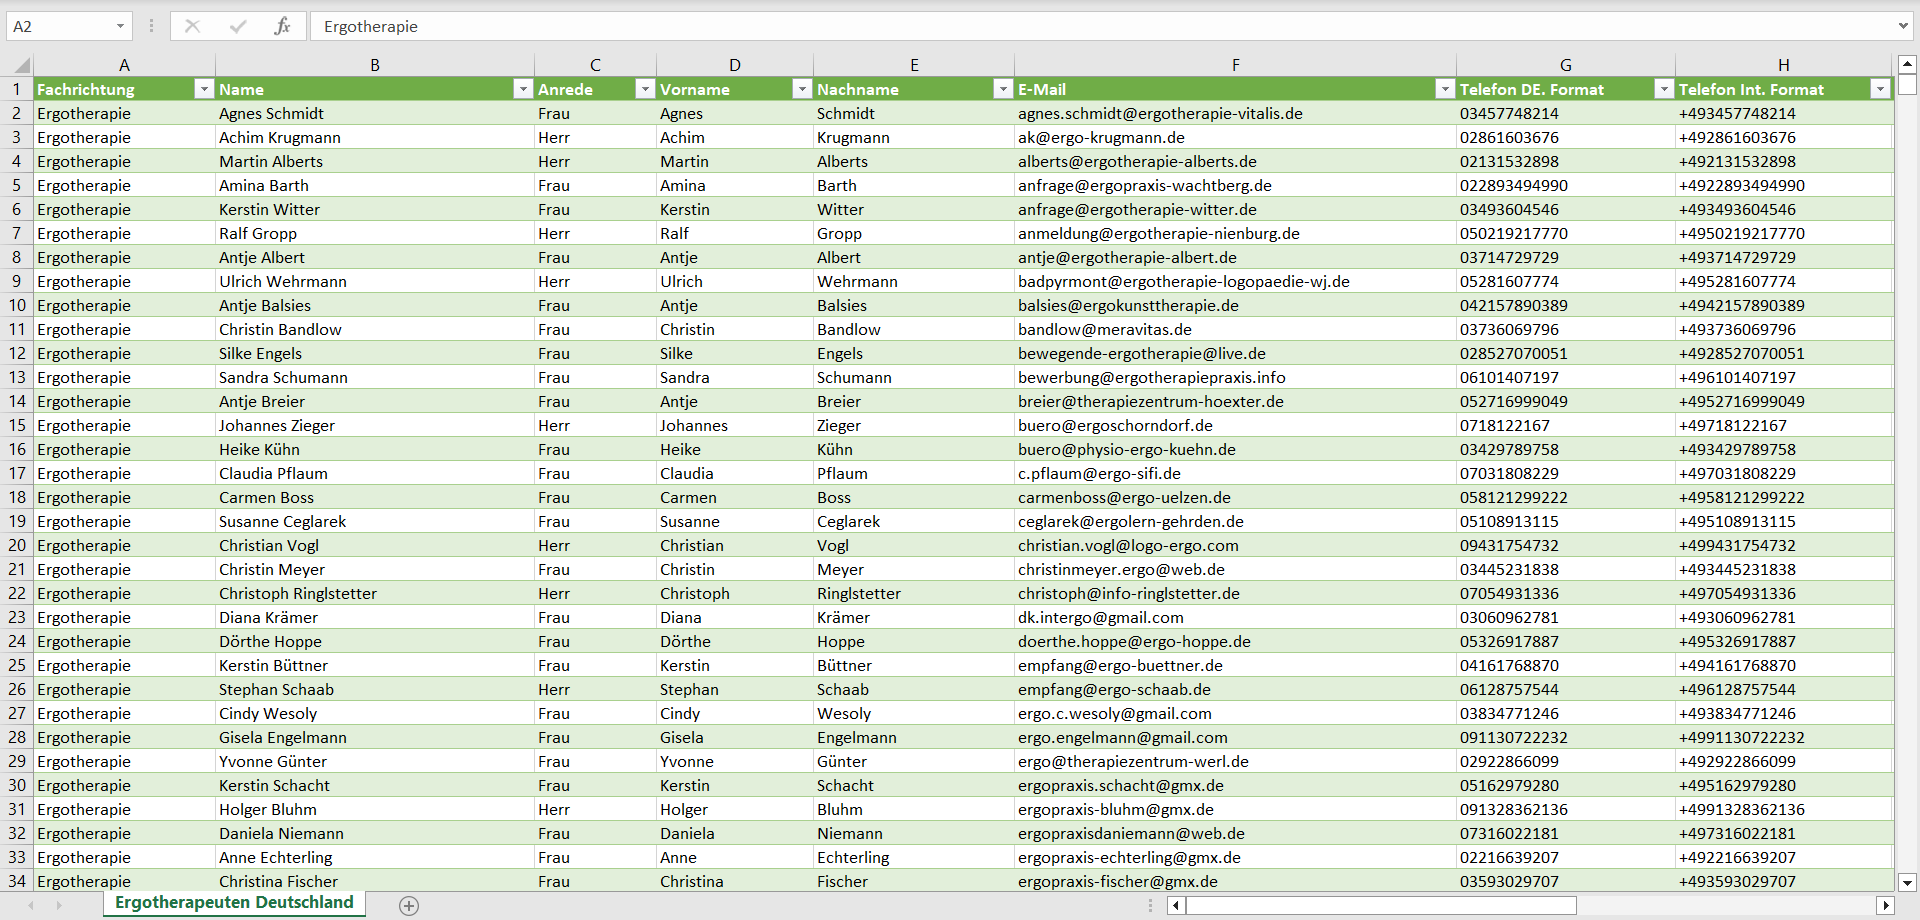Click Nachname cell Schumann
The width and height of the screenshot is (1920, 920).
tap(914, 377)
